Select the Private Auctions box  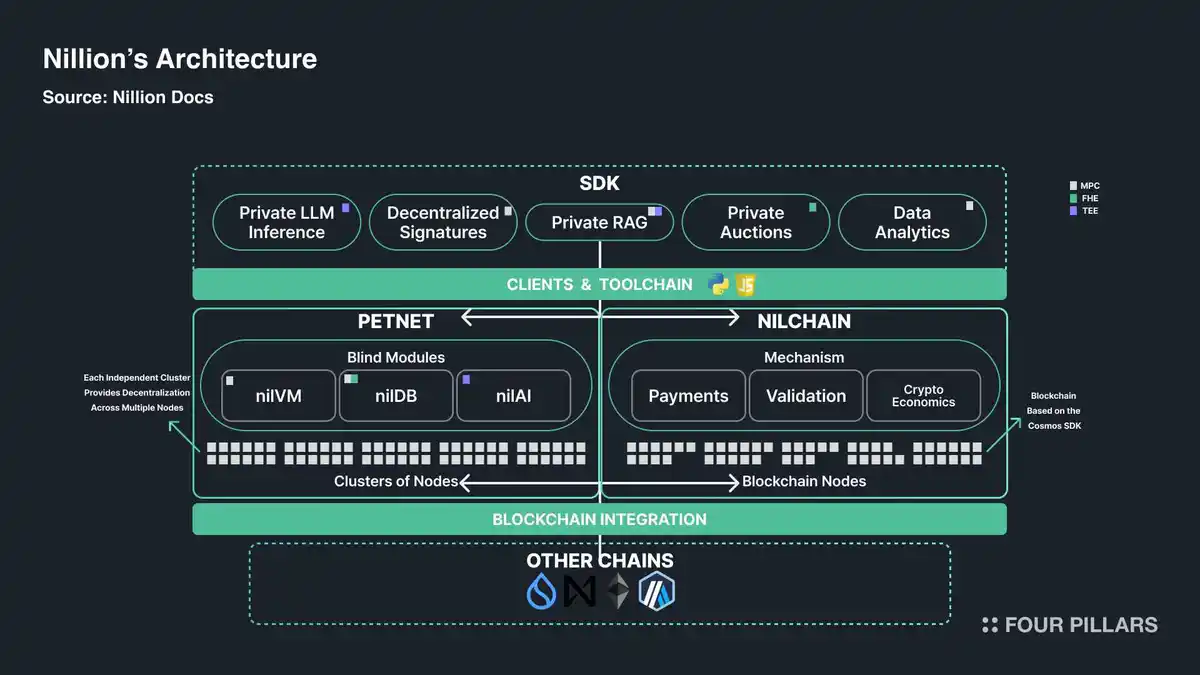[755, 222]
